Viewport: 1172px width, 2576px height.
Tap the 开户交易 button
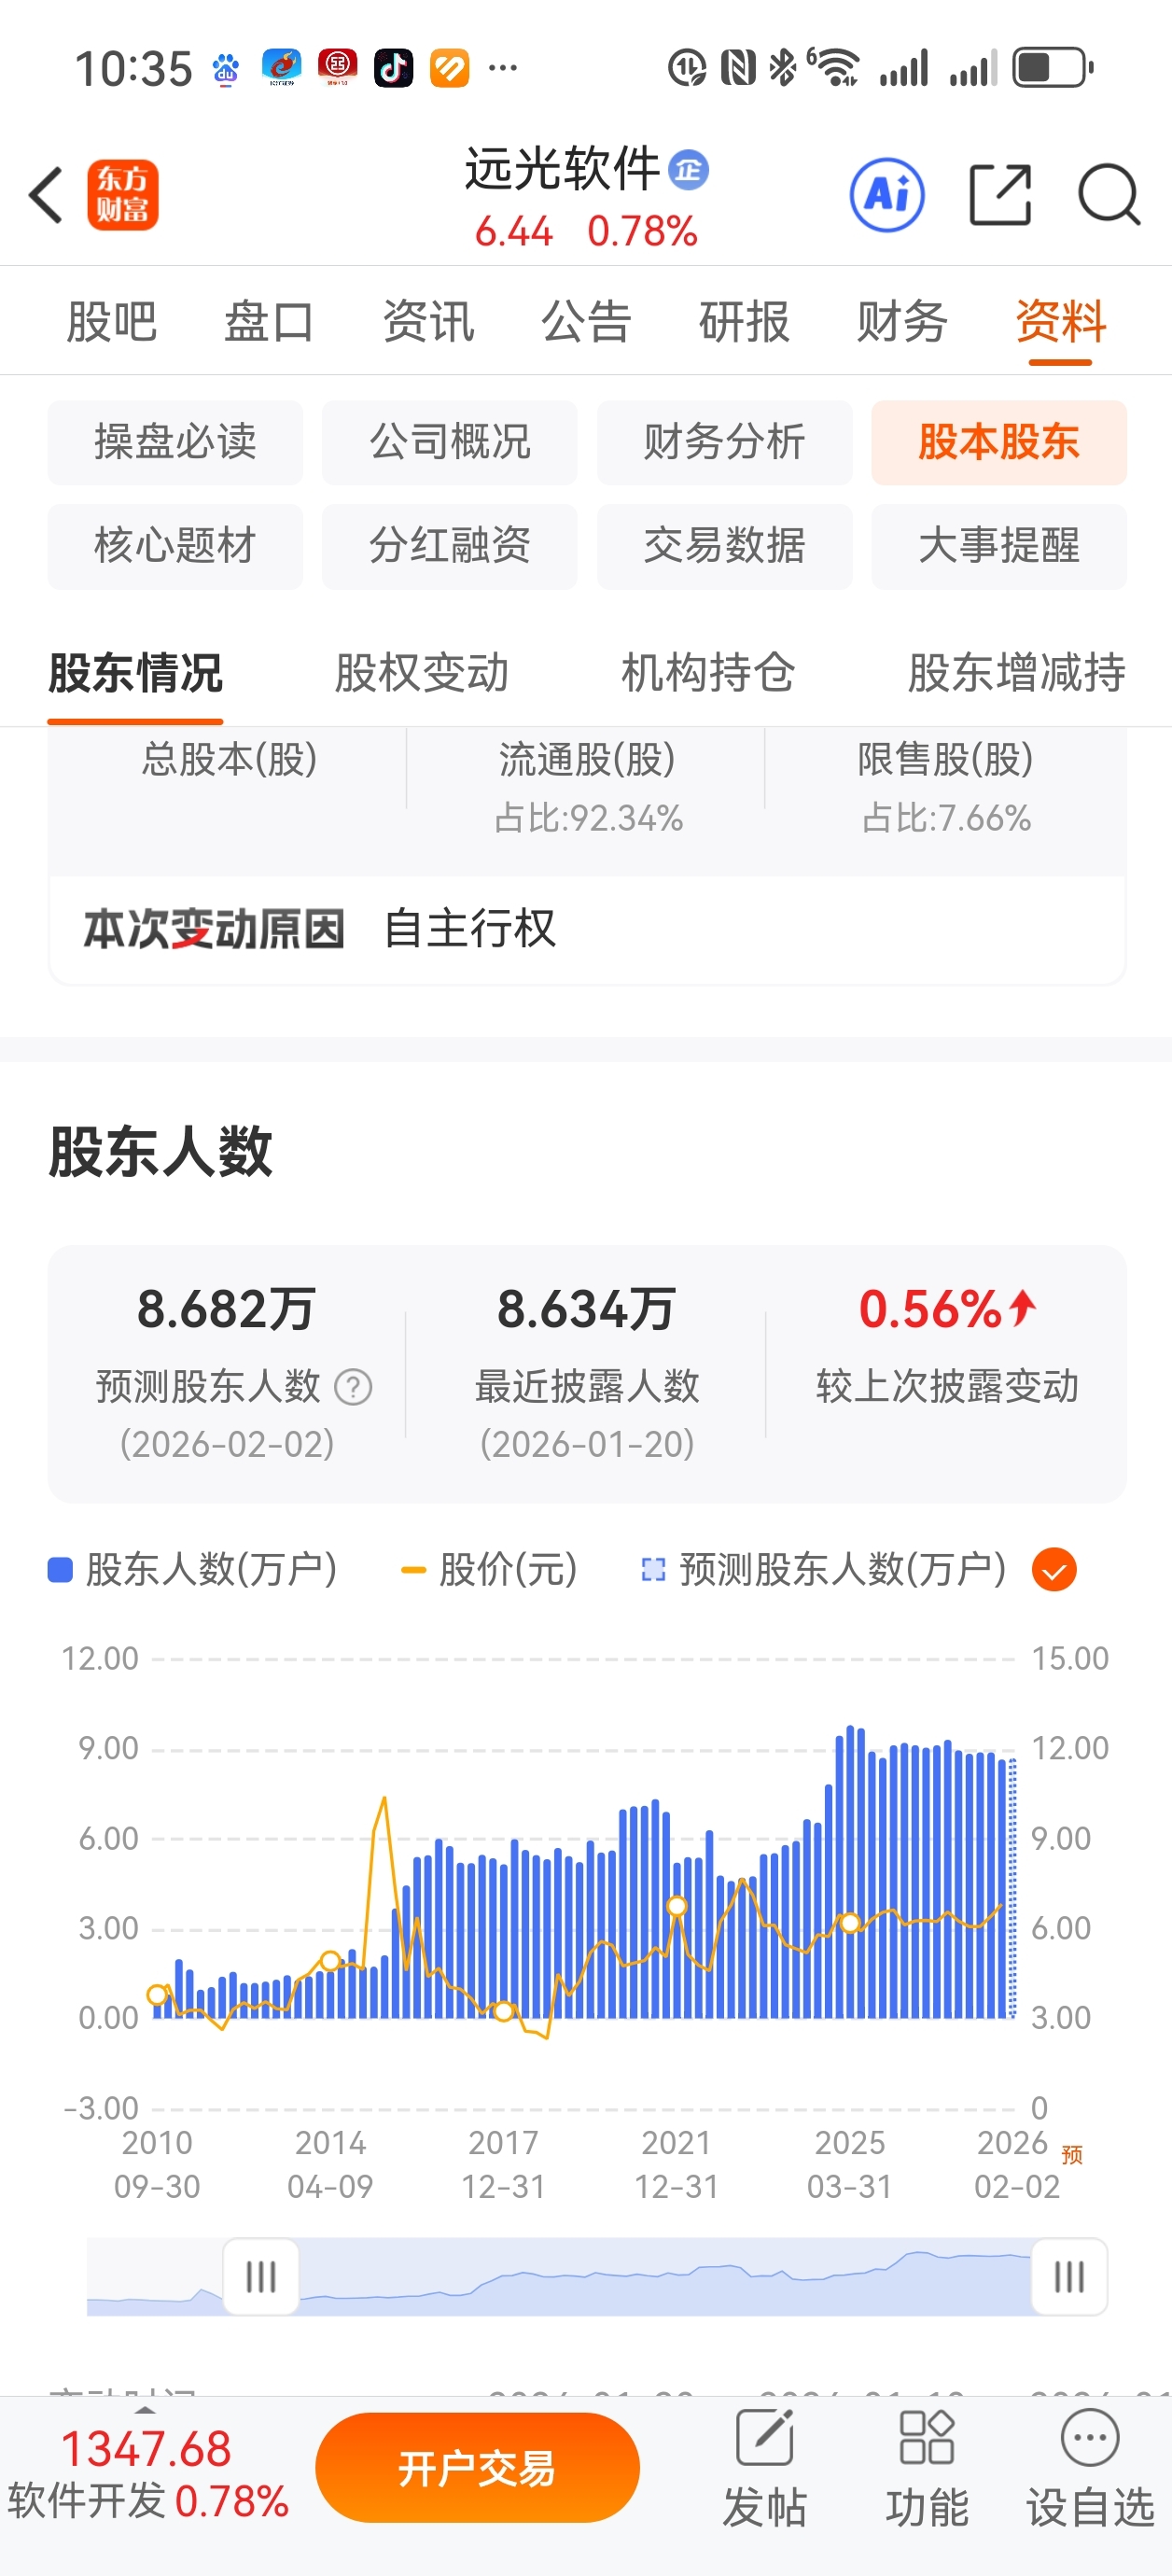point(477,2467)
